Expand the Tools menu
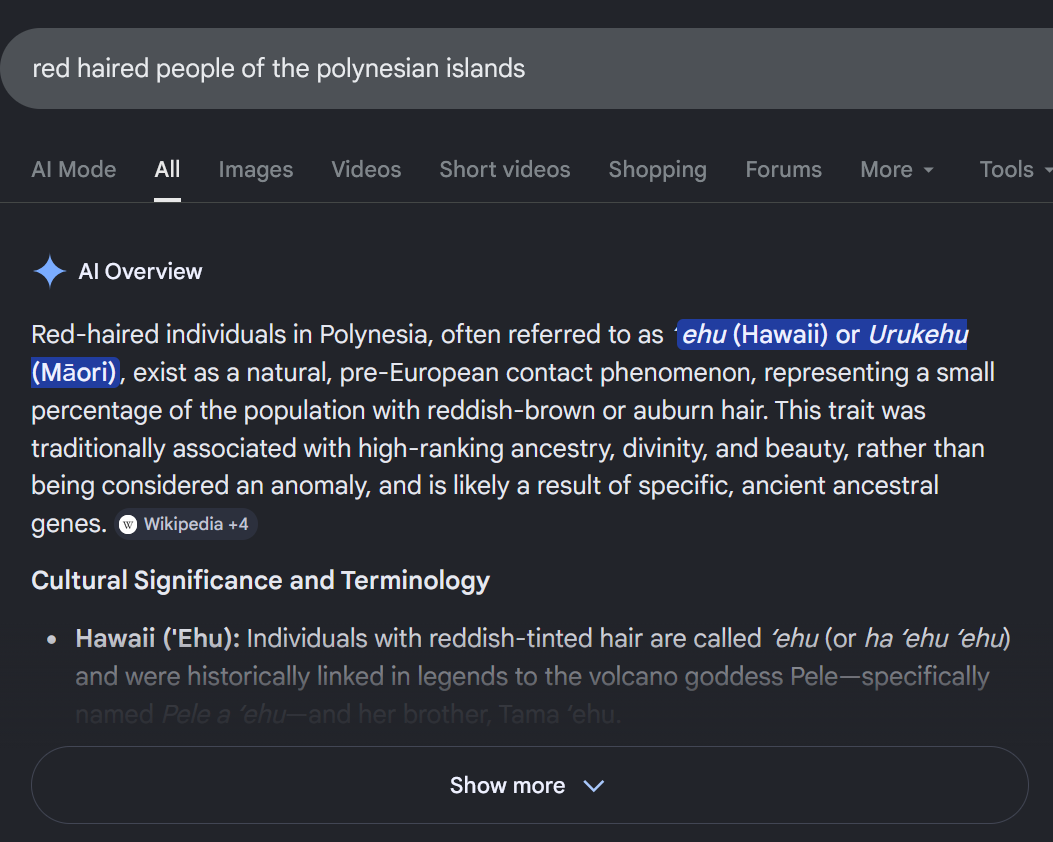 (x=1015, y=169)
